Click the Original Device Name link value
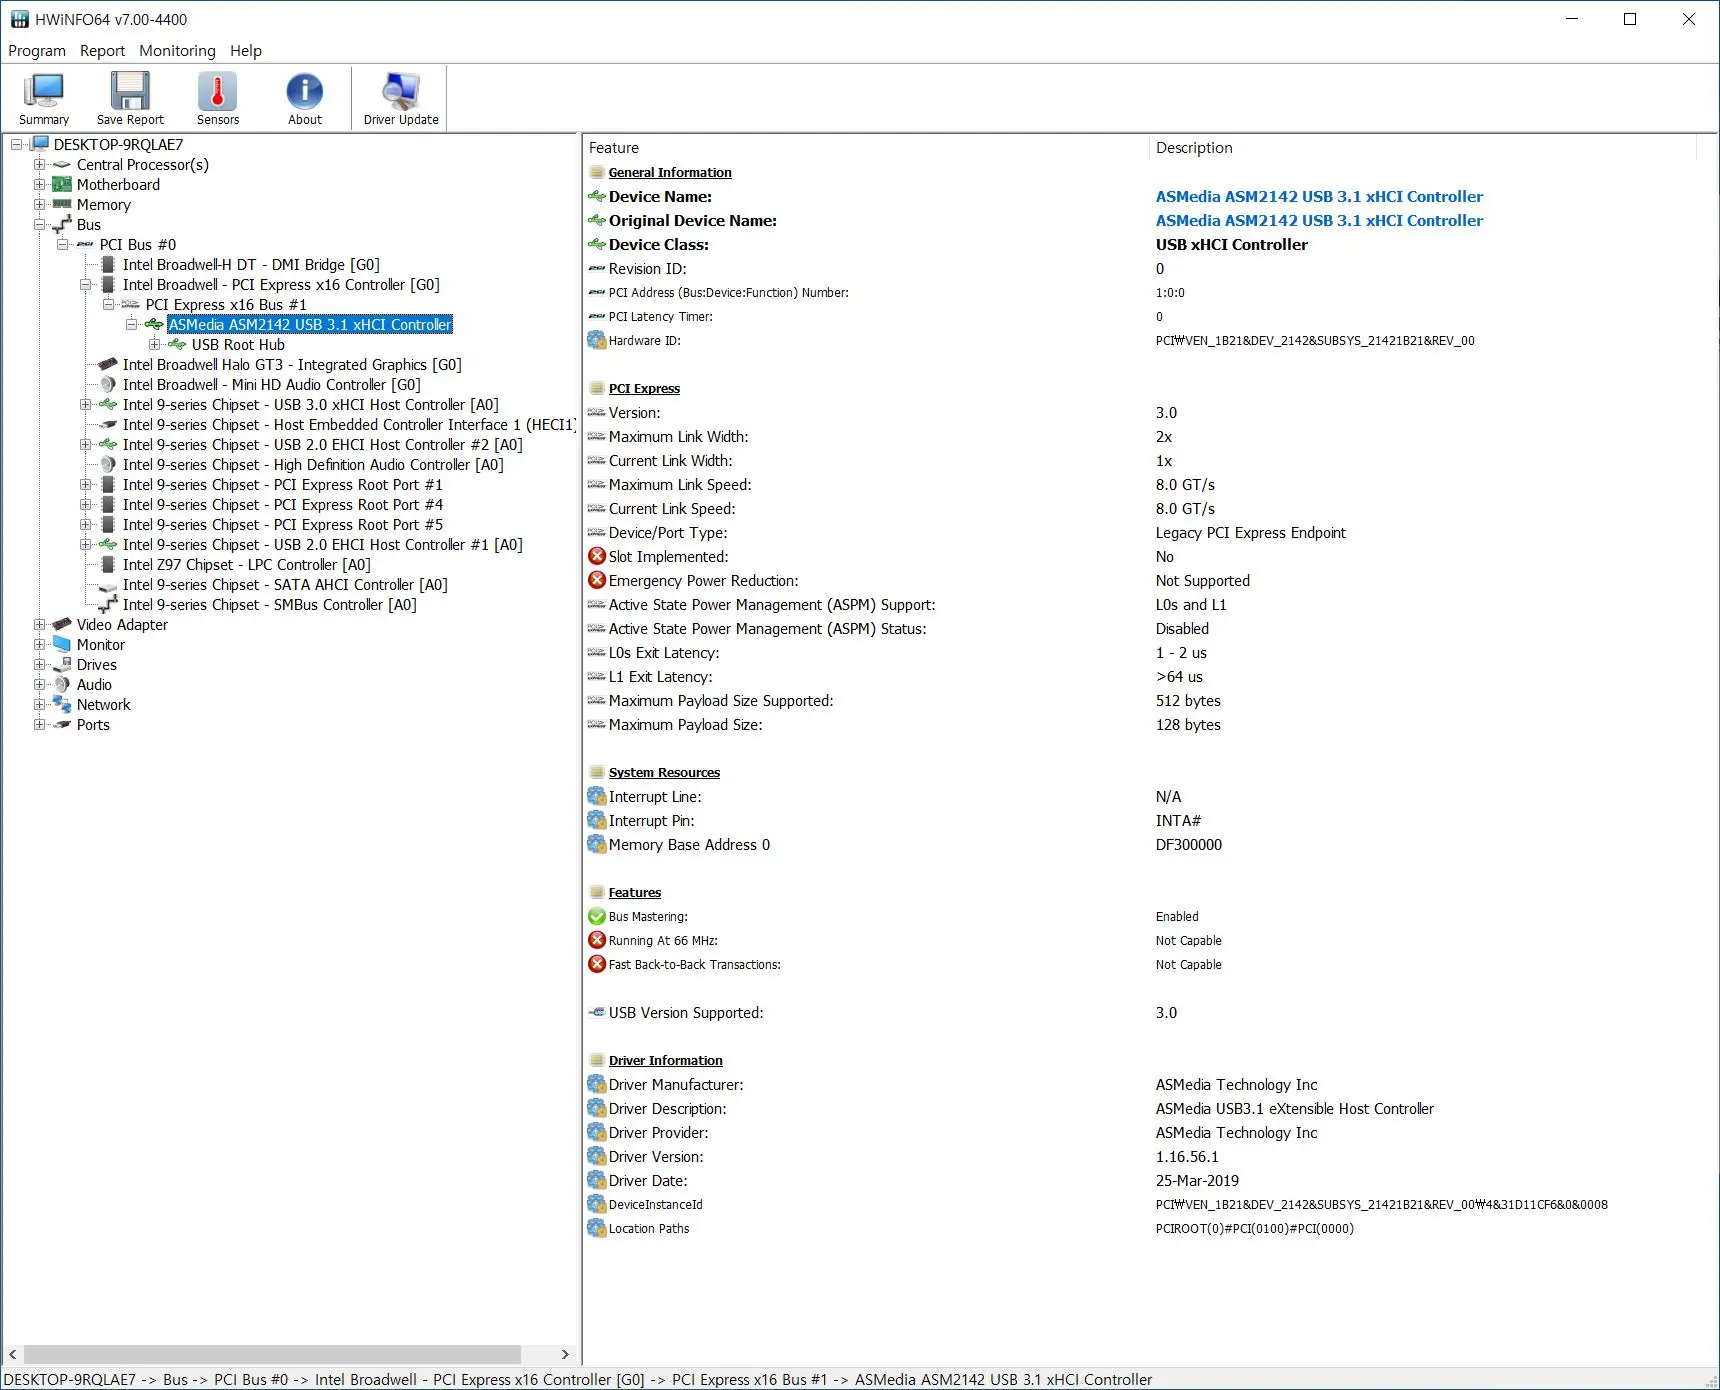 (x=1319, y=220)
